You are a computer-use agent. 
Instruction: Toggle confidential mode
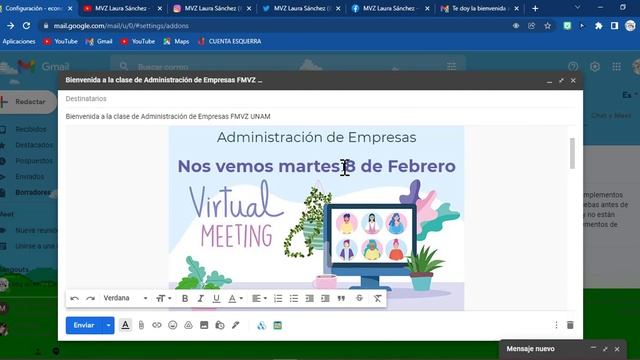[220, 325]
